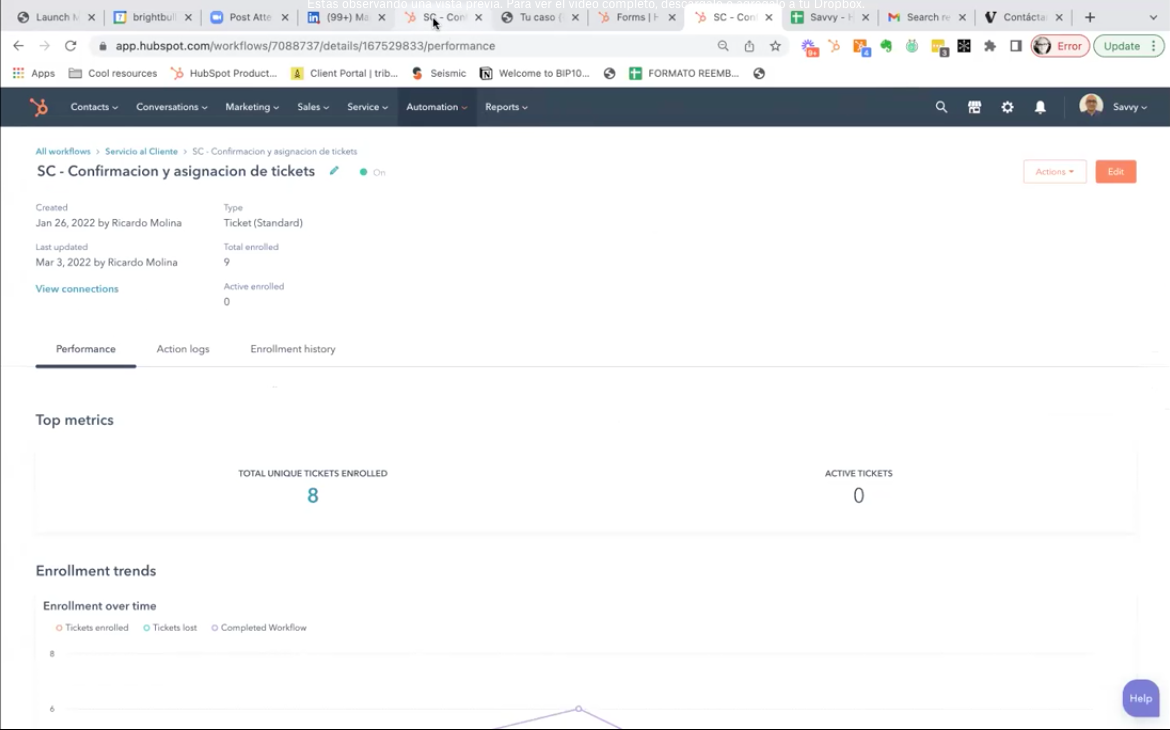Click the total unique tickets number 8
Viewport: 1170px width, 730px height.
(313, 495)
